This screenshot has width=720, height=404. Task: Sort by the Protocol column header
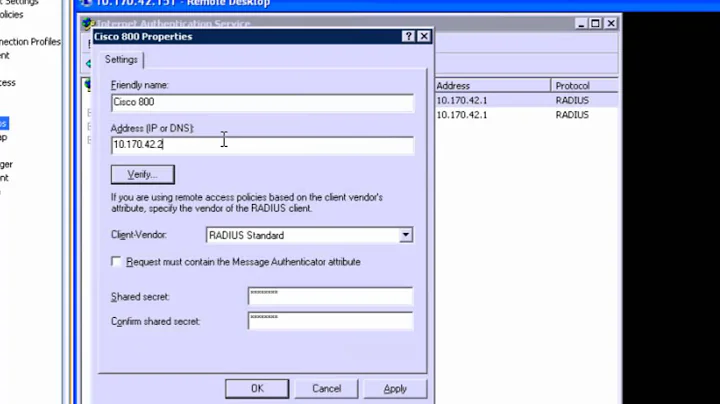point(584,86)
